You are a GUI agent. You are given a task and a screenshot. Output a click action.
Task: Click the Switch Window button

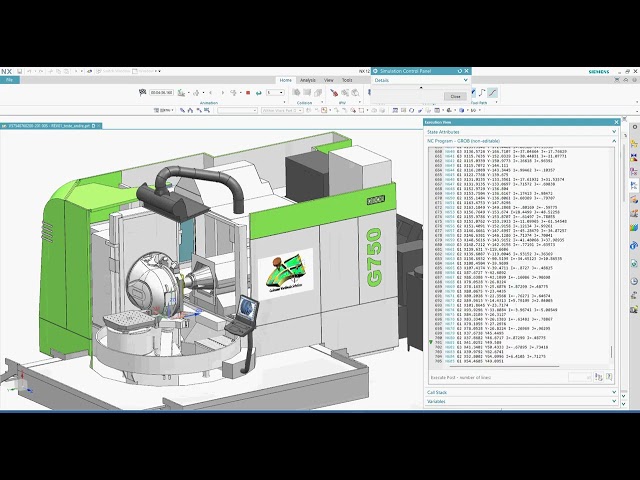tap(113, 71)
